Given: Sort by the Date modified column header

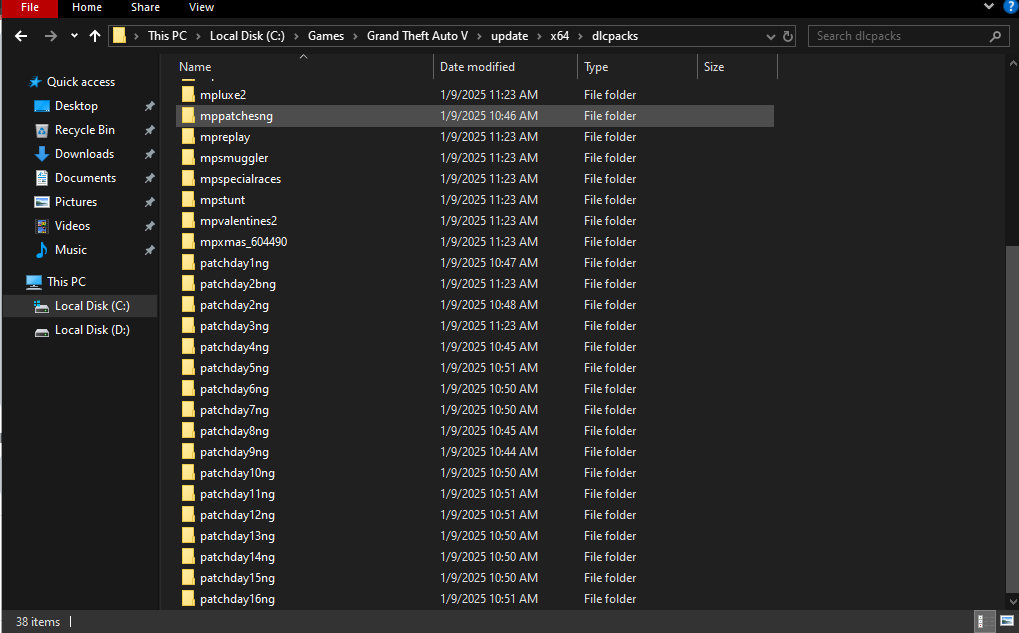Looking at the screenshot, I should (x=477, y=67).
